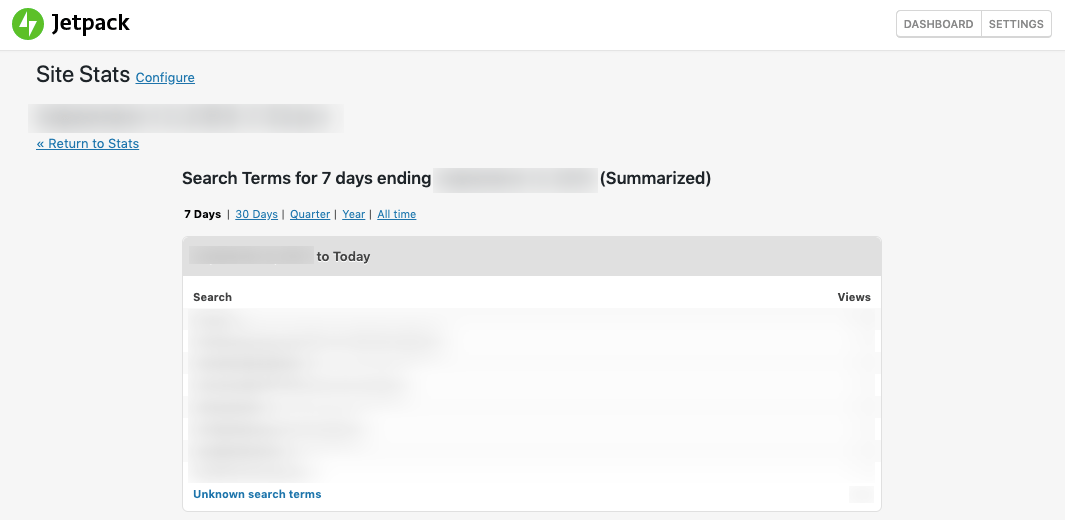Screen dimensions: 1065x520
Task: Click the Search Terms heading text
Action: coord(306,179)
